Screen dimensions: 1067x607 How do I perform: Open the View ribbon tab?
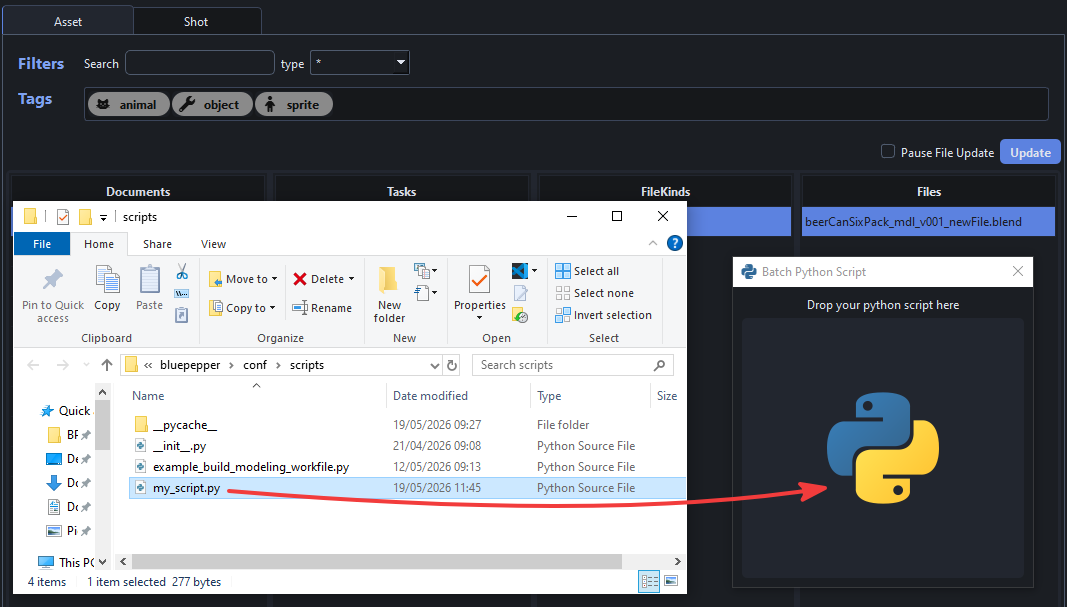(x=213, y=244)
